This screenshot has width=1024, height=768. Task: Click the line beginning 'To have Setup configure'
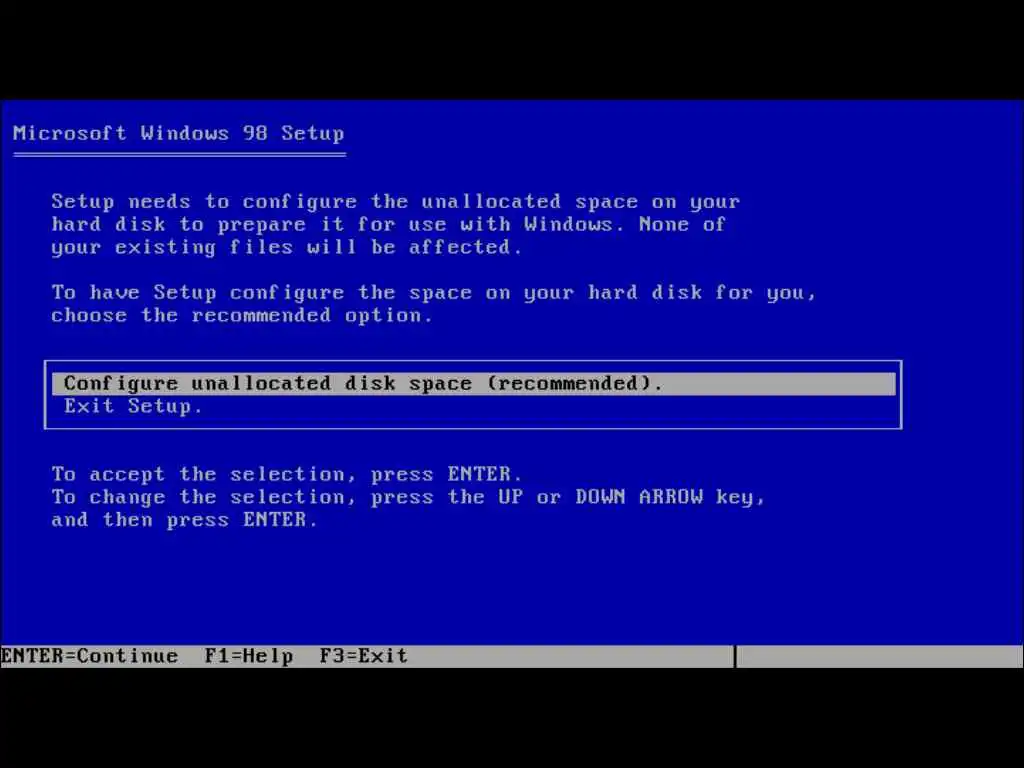click(x=434, y=293)
